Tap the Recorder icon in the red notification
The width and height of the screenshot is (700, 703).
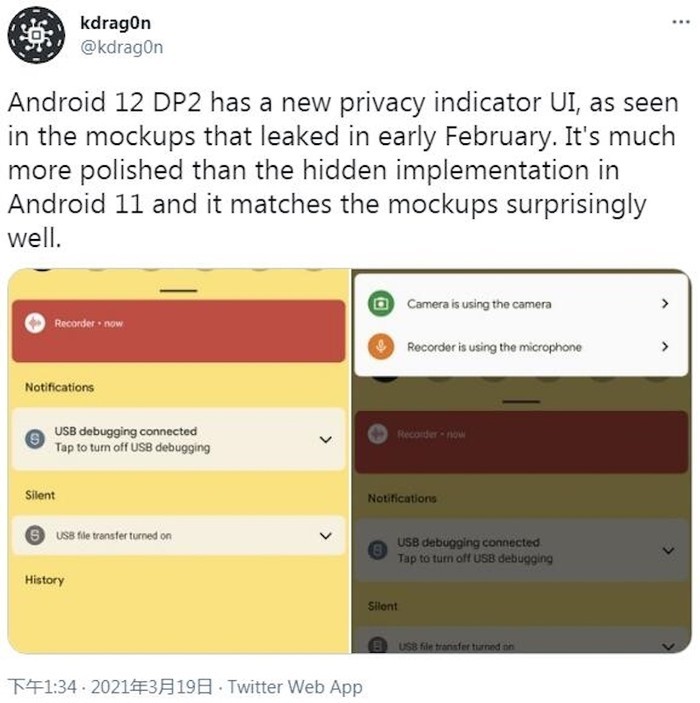pos(36,323)
